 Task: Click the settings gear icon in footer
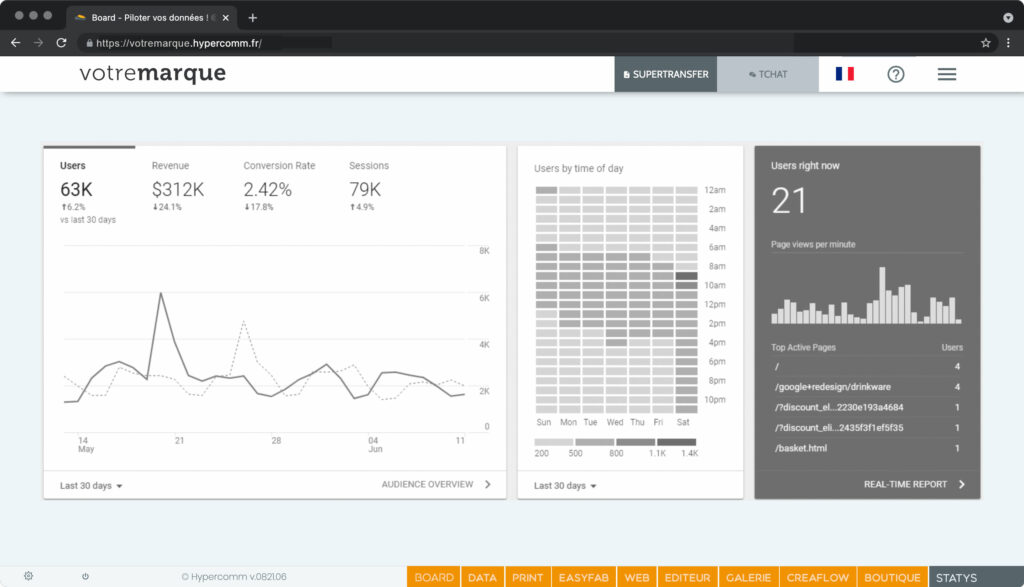(28, 576)
